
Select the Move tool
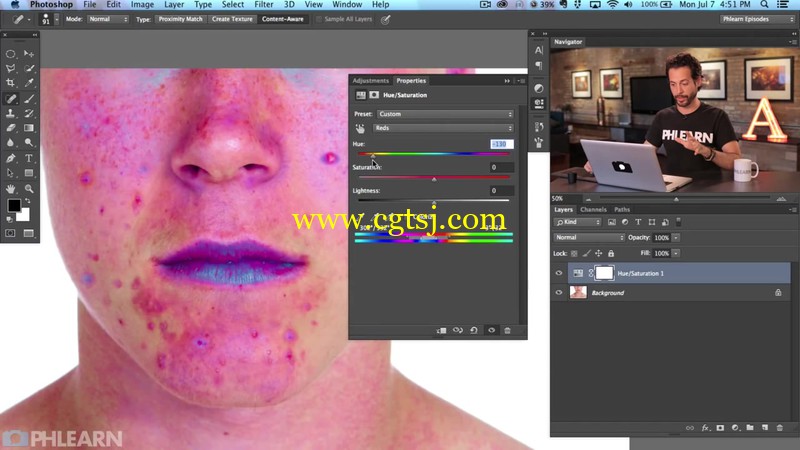(29, 54)
